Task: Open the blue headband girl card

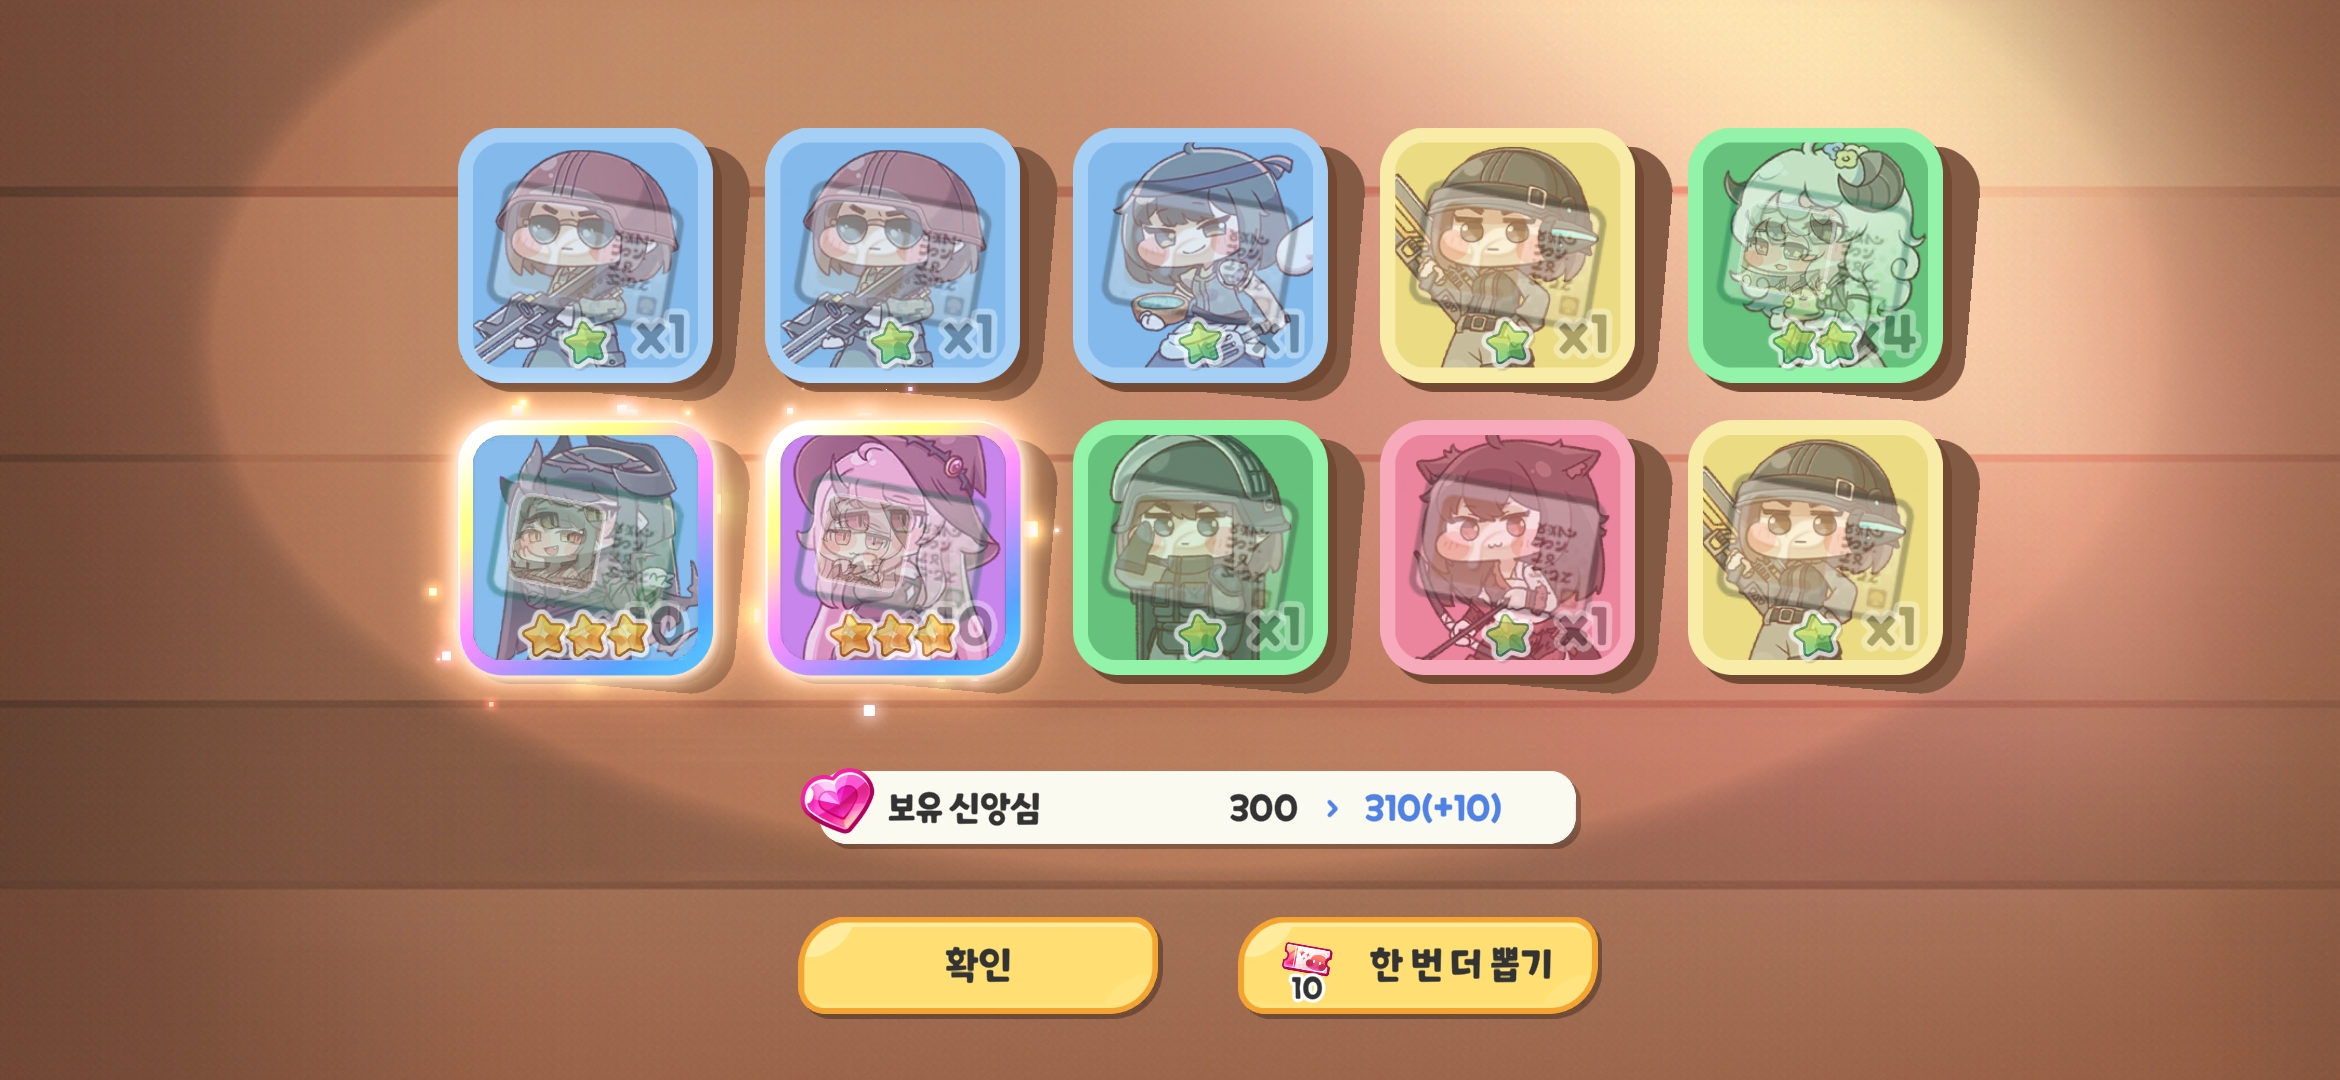Action: 1200,255
